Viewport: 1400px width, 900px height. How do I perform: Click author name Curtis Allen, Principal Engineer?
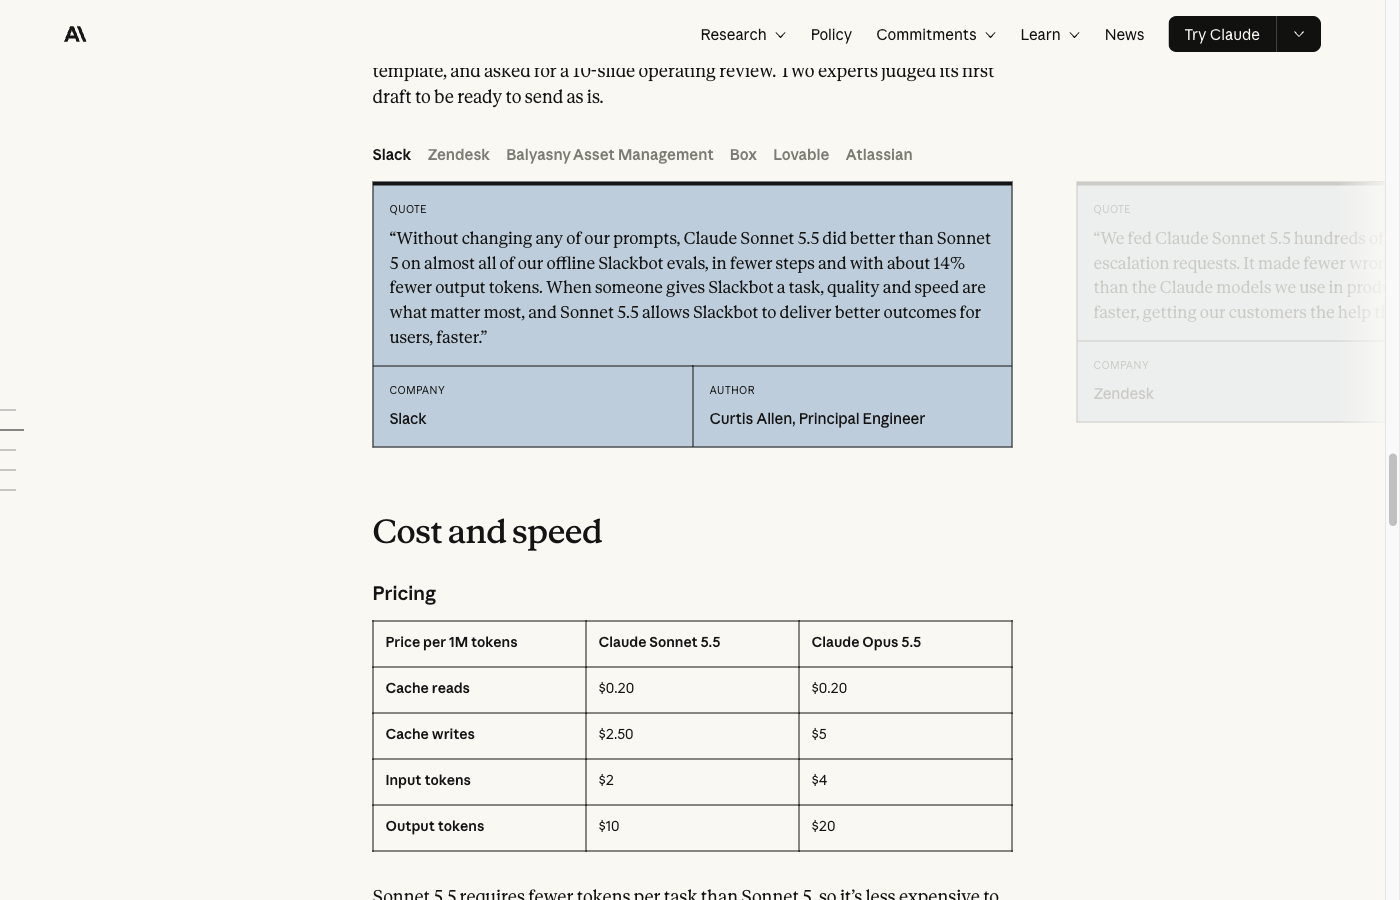(x=817, y=418)
